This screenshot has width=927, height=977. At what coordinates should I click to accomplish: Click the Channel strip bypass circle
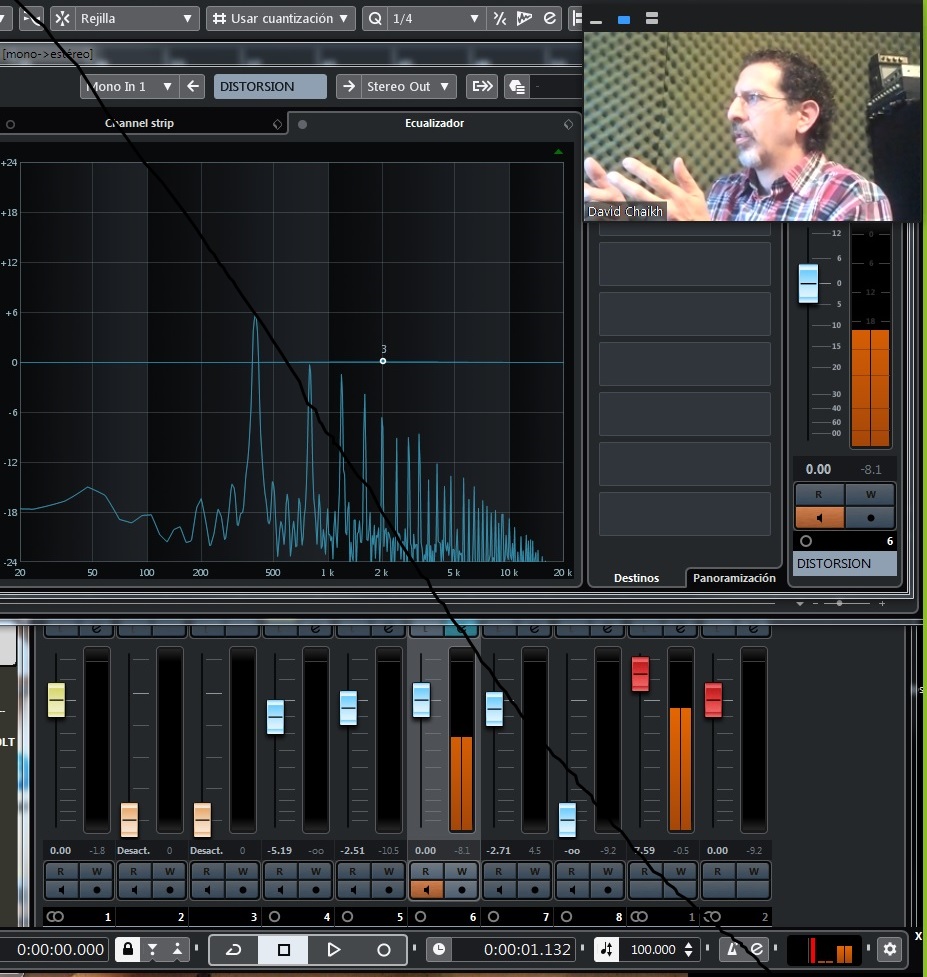(x=10, y=124)
